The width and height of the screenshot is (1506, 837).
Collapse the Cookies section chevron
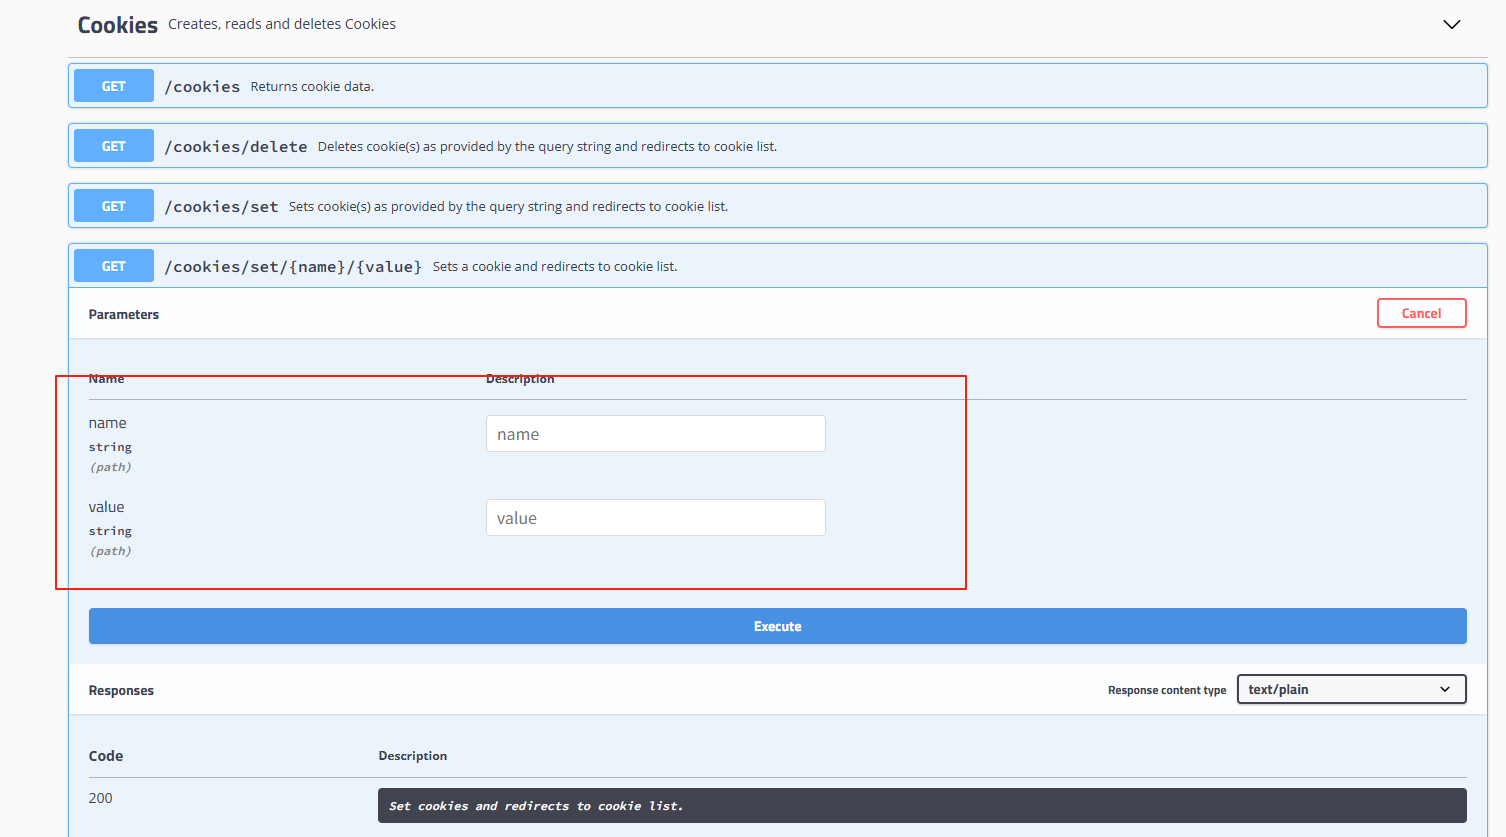[1452, 24]
